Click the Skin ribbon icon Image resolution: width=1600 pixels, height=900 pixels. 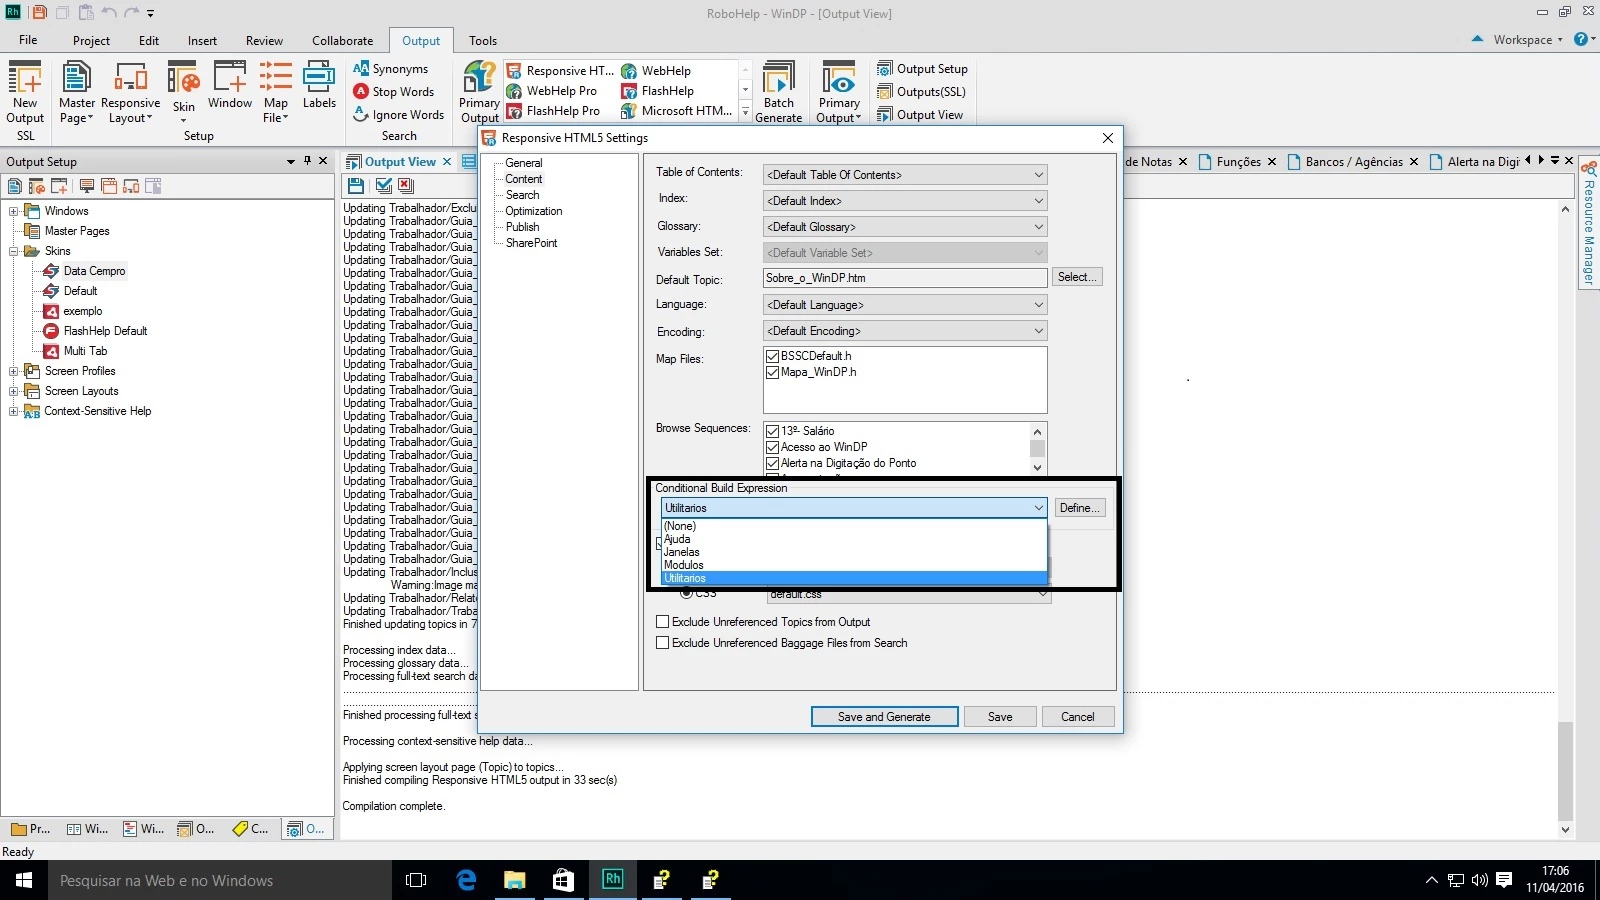[x=184, y=92]
